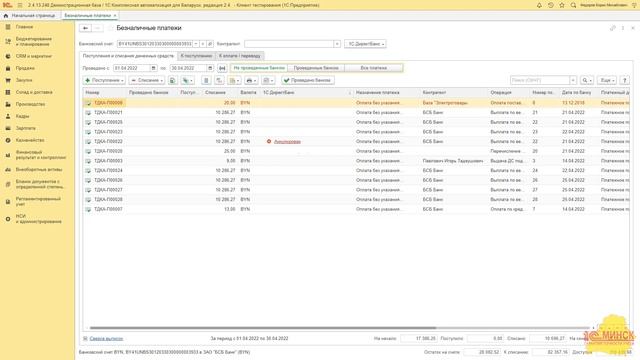Open Бюджетирование и планирование section
The height and width of the screenshot is (360, 640).
click(33, 41)
